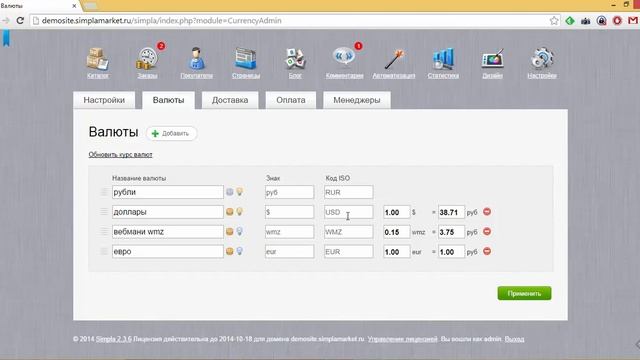The image size is (640, 360).
Task: Switch to the Настройки tab
Action: pos(104,100)
